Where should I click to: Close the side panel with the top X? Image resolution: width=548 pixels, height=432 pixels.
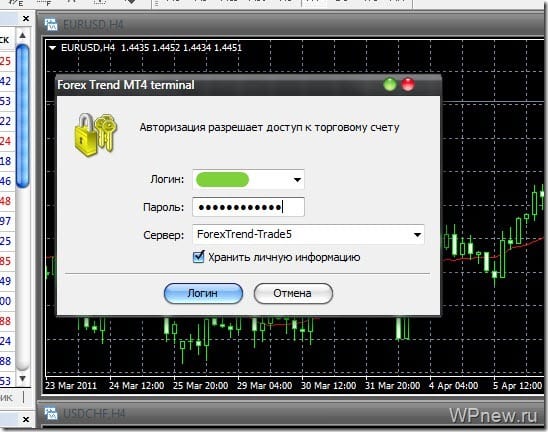click(x=26, y=19)
